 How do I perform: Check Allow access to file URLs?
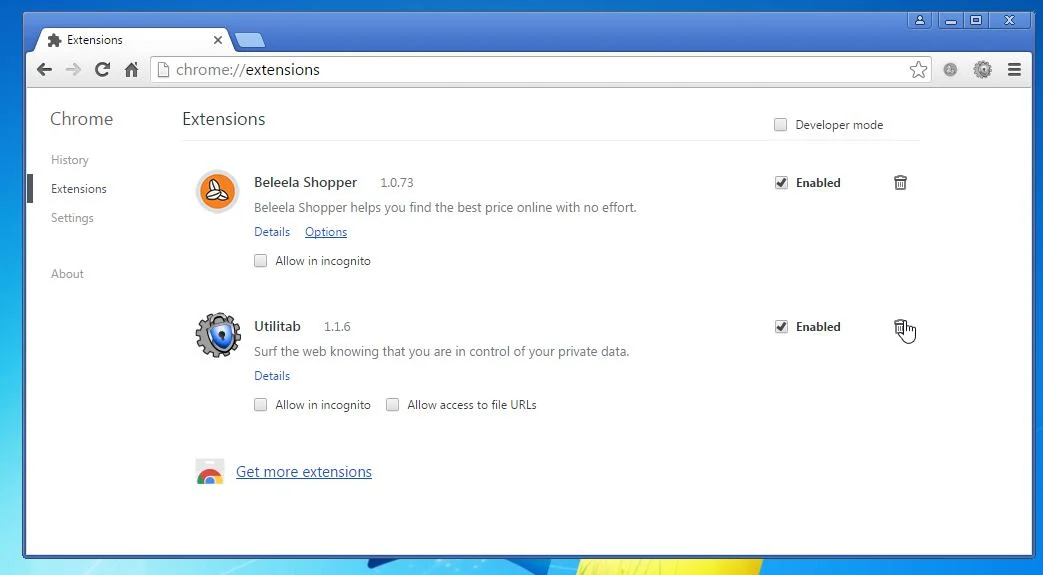click(392, 405)
